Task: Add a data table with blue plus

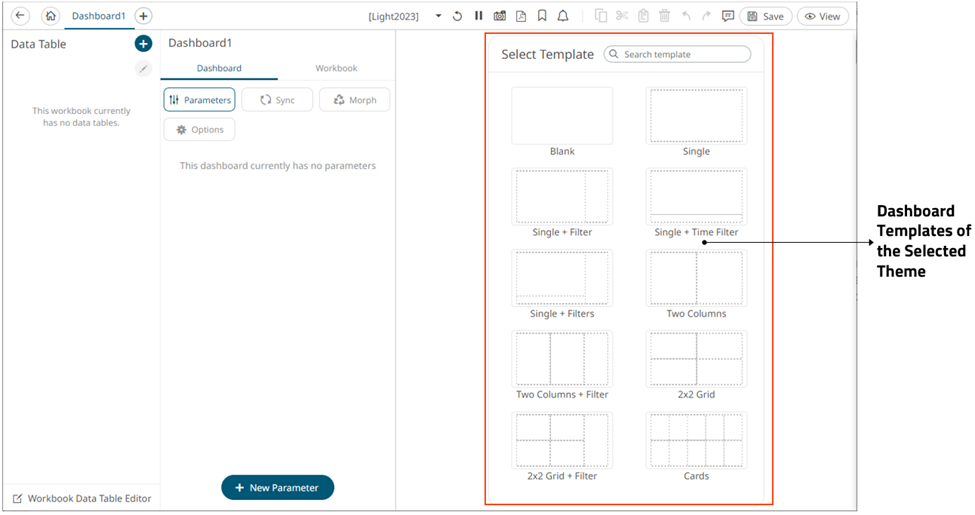Action: [x=143, y=44]
